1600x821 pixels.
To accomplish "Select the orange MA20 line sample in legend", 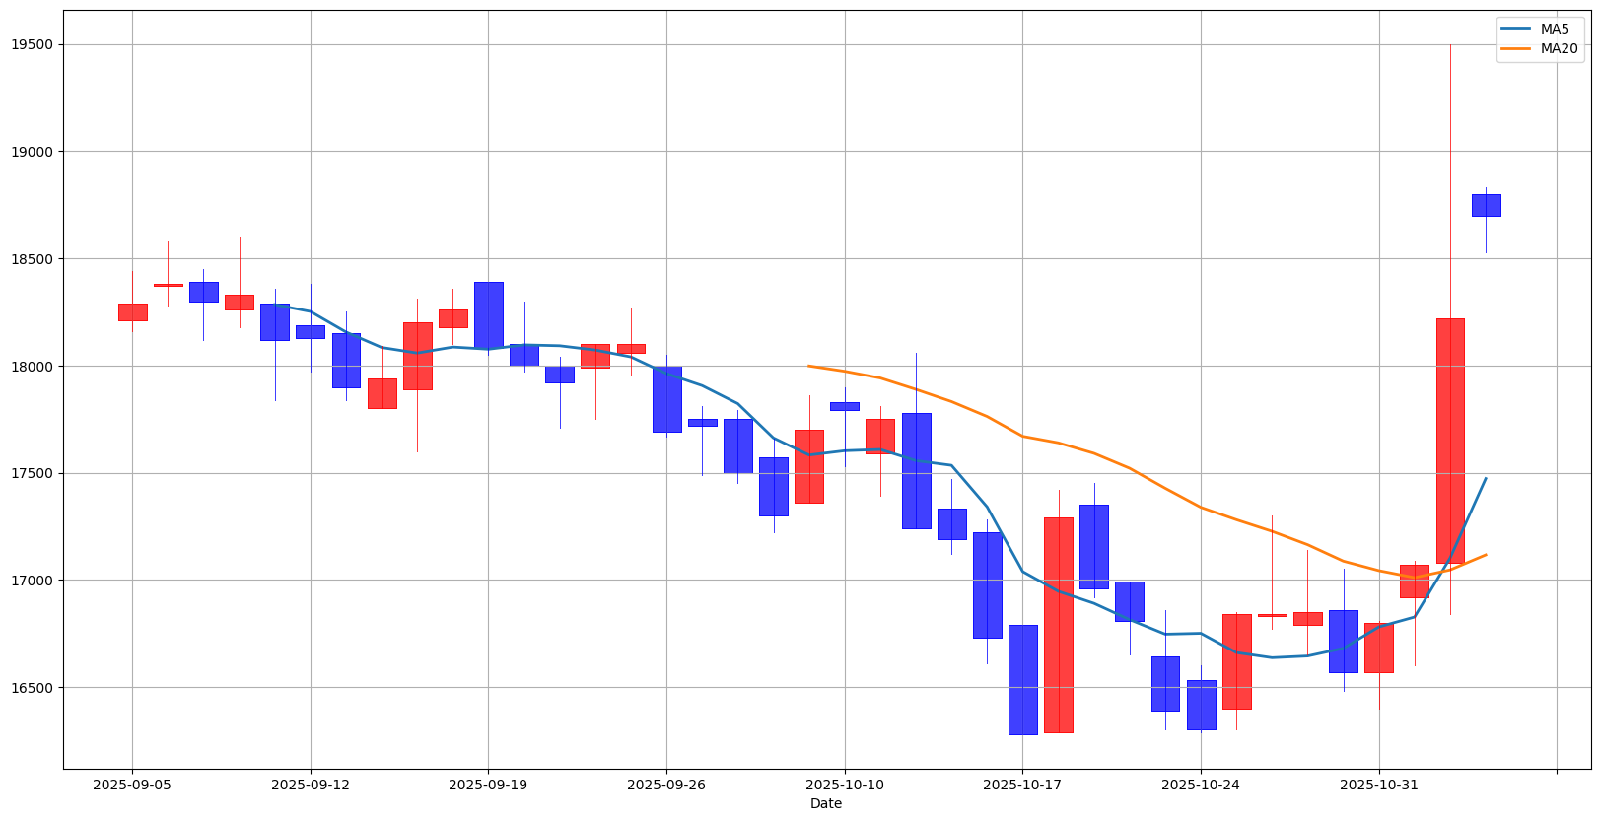I will coord(1516,48).
